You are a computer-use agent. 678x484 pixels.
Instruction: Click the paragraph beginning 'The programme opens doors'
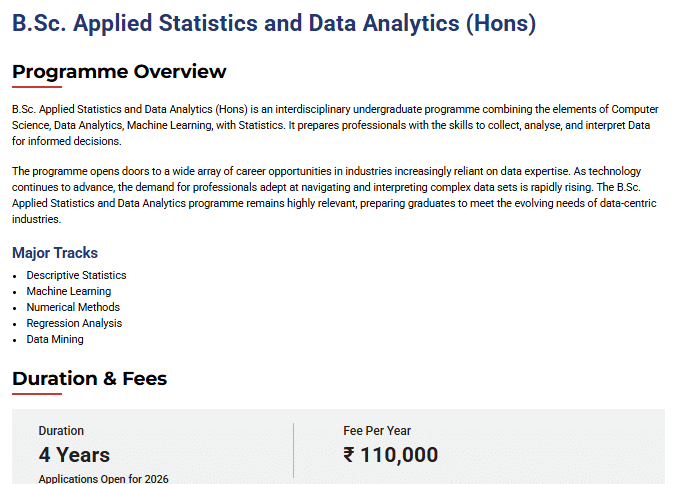pyautogui.click(x=335, y=195)
